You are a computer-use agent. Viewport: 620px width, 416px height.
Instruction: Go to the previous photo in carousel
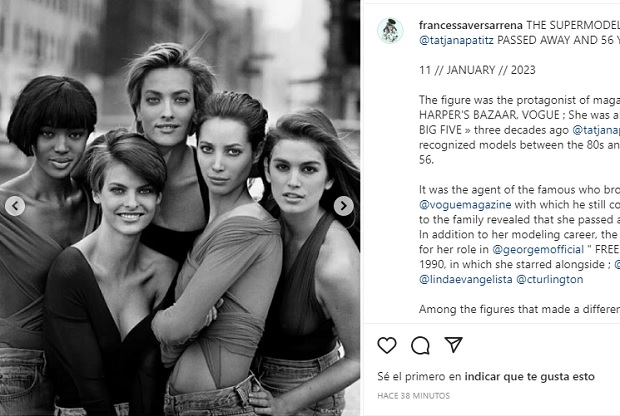point(15,206)
